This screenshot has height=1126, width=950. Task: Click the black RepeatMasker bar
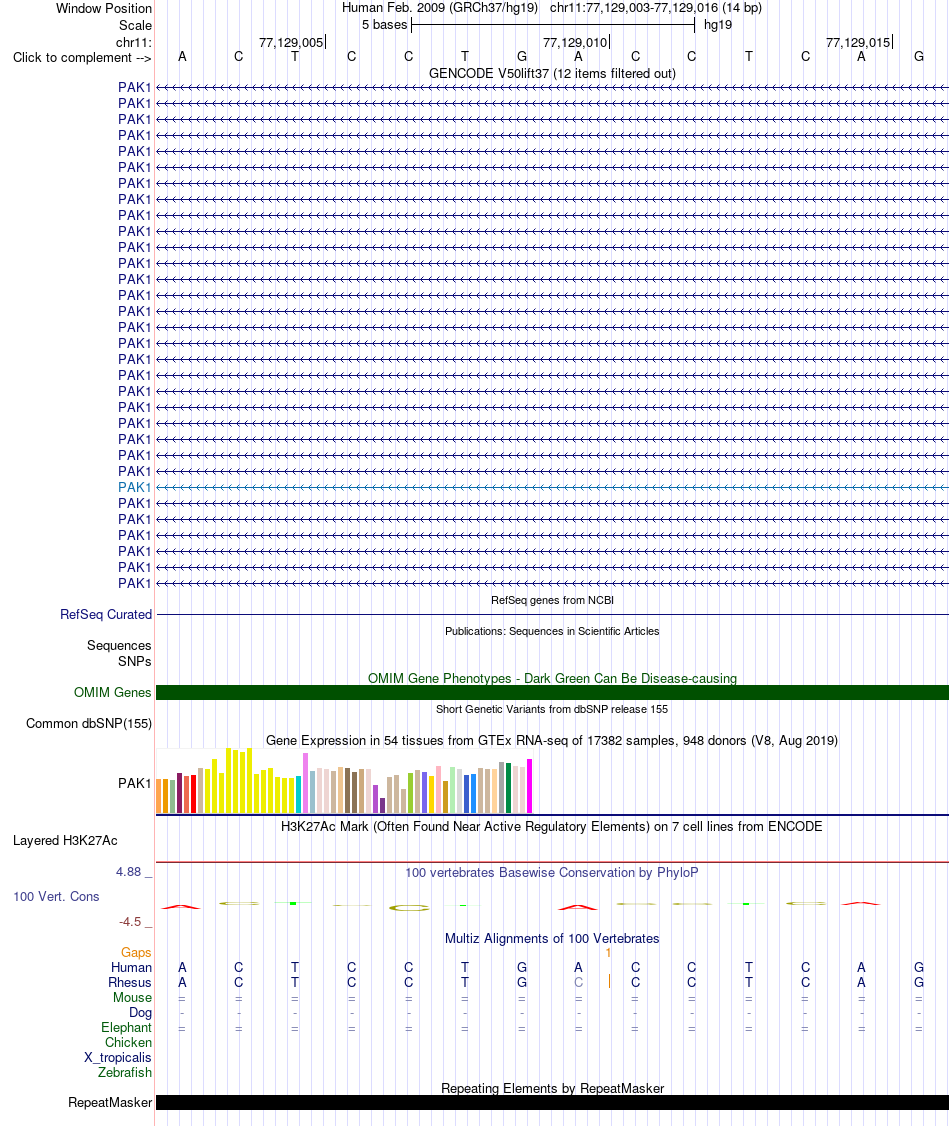pos(552,1102)
